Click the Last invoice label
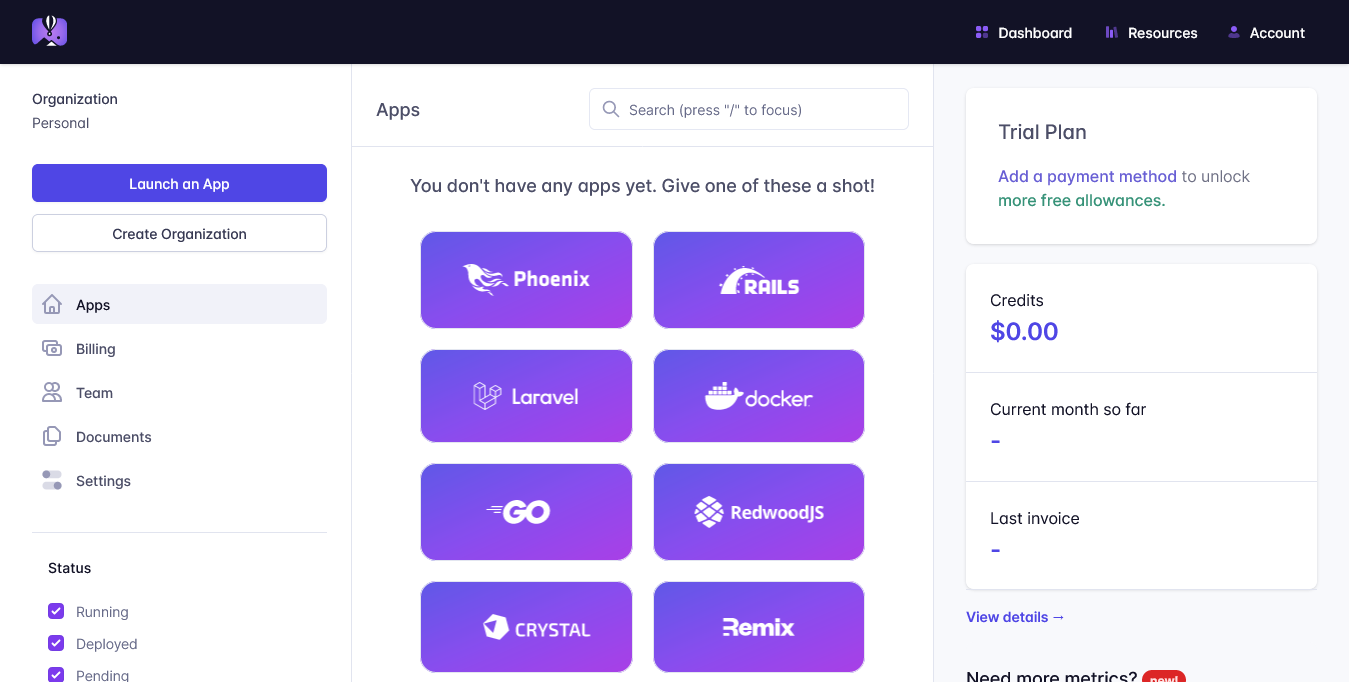1349x682 pixels. pos(1035,518)
